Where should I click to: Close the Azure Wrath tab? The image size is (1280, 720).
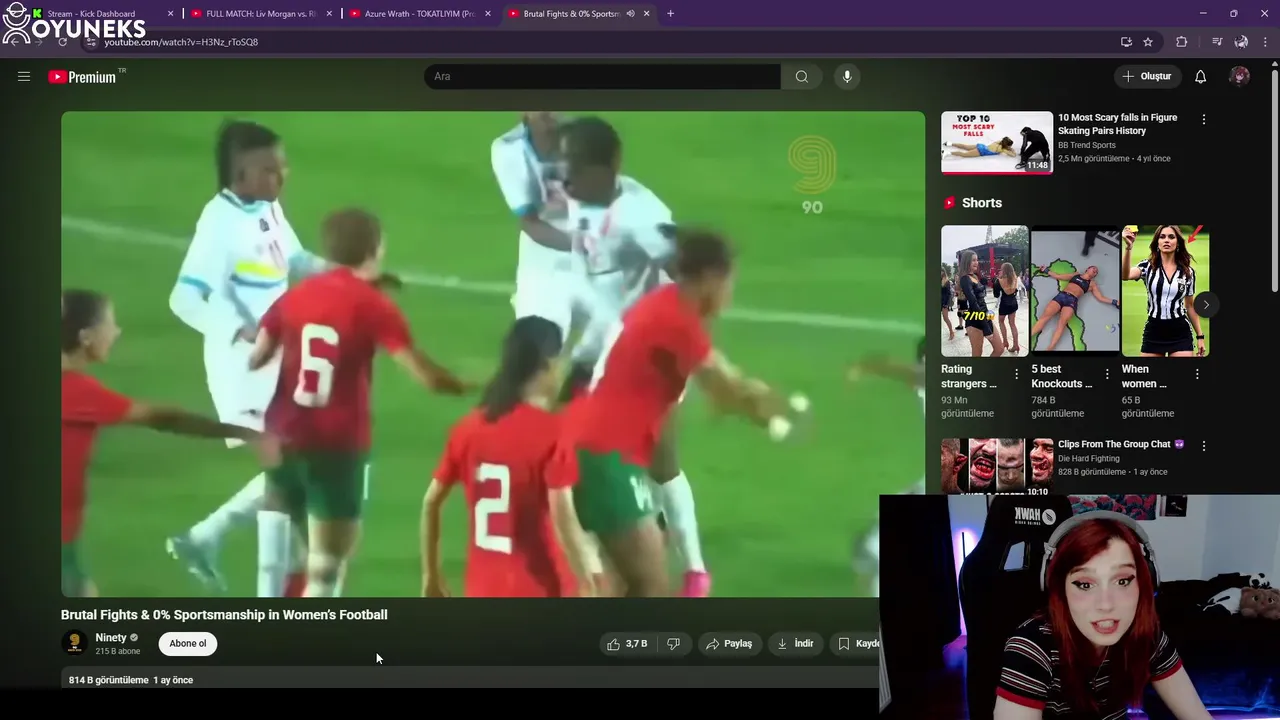tap(487, 14)
